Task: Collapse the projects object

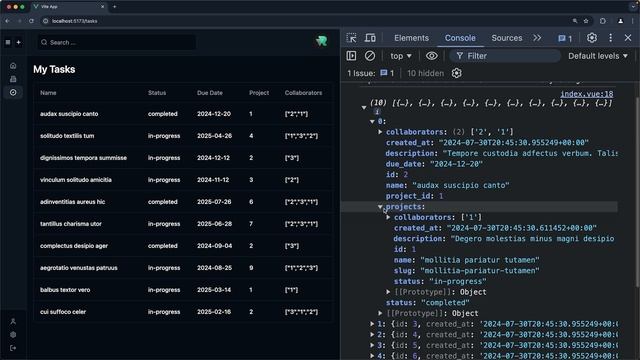Action: tap(380, 207)
